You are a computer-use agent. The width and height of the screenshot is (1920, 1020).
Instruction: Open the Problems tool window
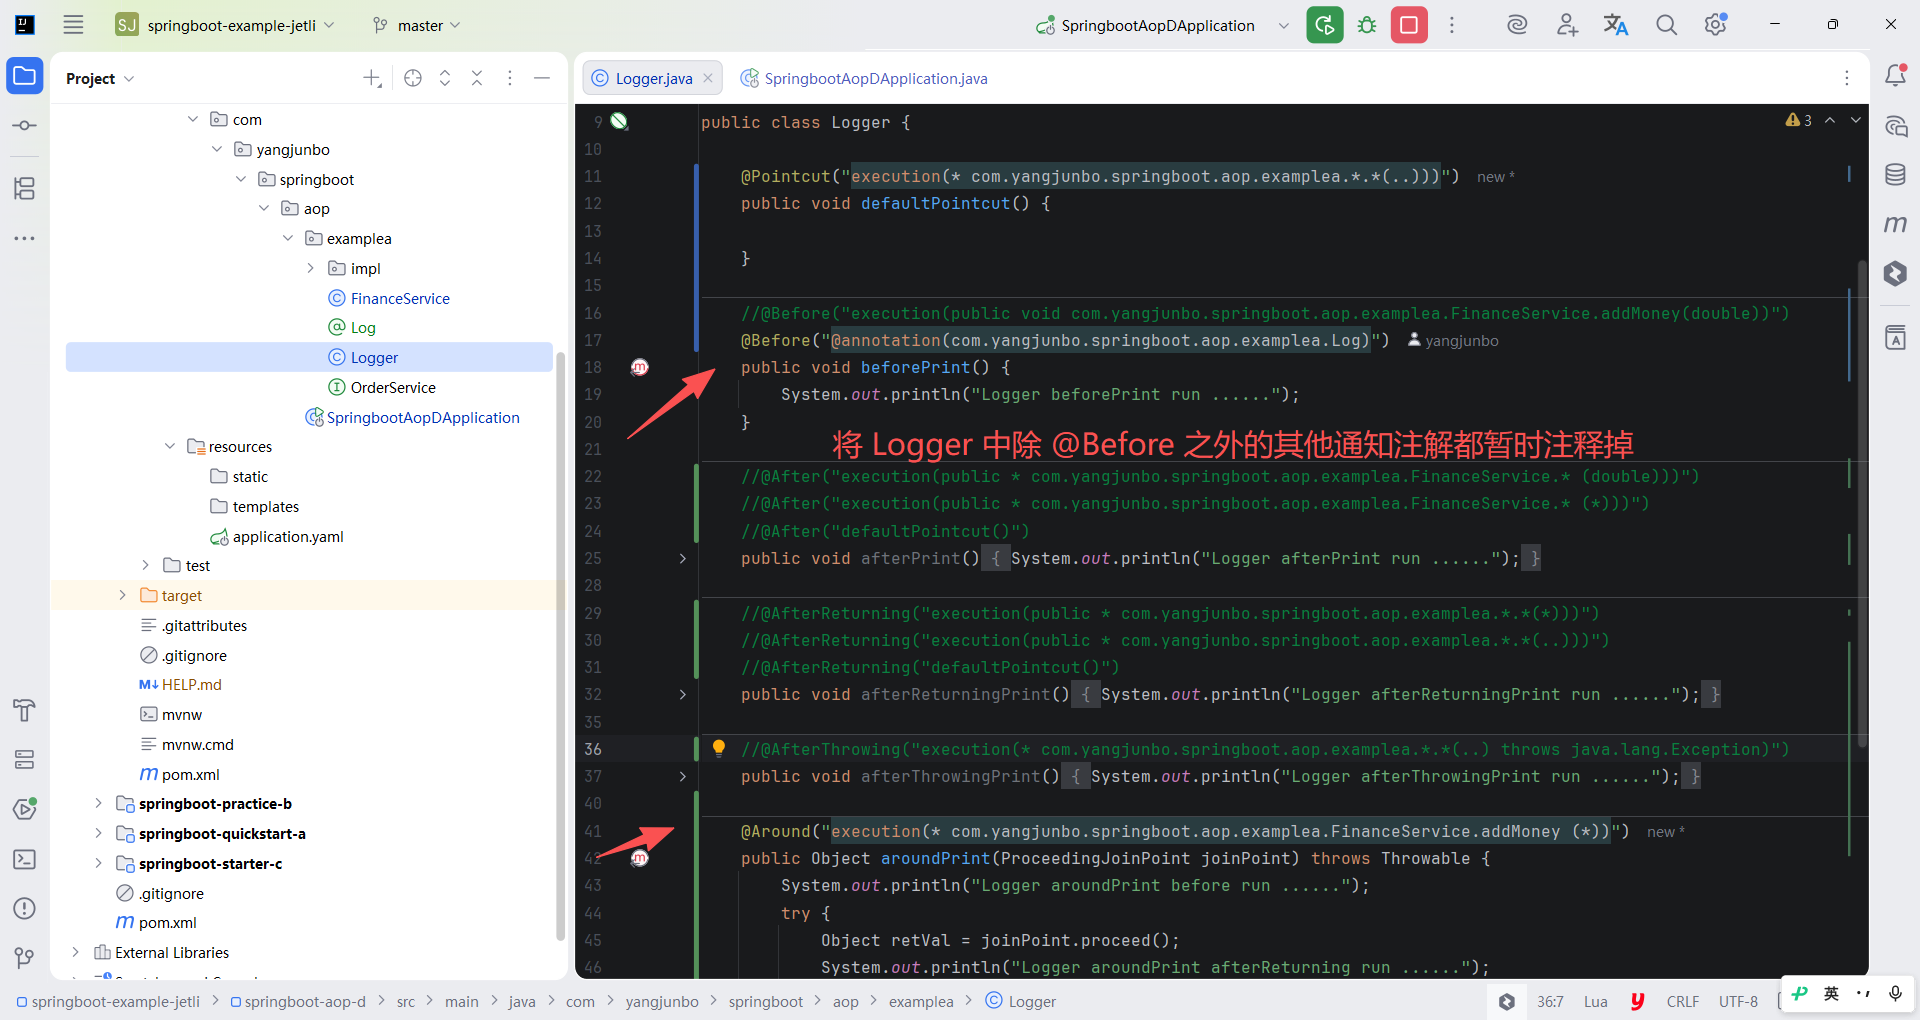pos(25,908)
